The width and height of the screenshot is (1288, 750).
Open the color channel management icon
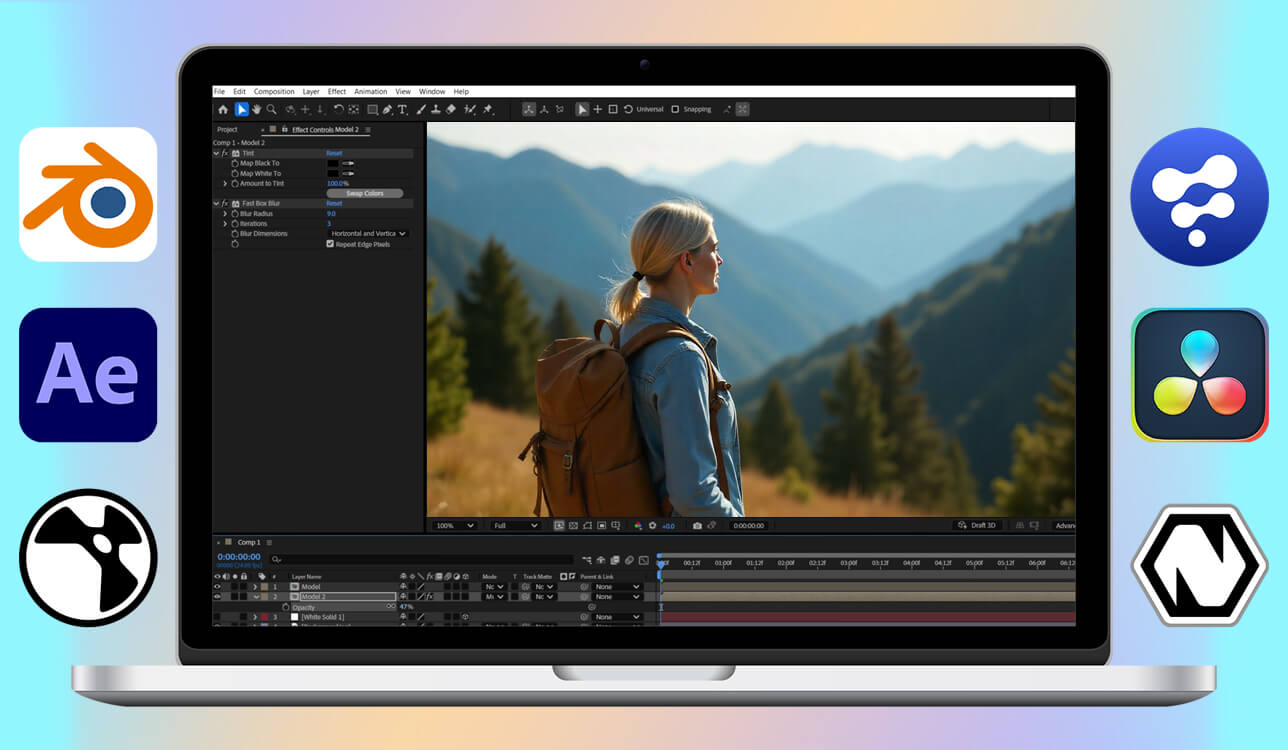click(x=638, y=525)
